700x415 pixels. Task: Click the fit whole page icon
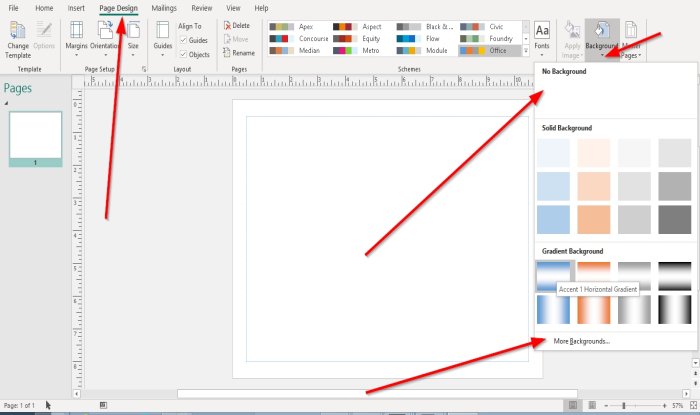point(693,405)
